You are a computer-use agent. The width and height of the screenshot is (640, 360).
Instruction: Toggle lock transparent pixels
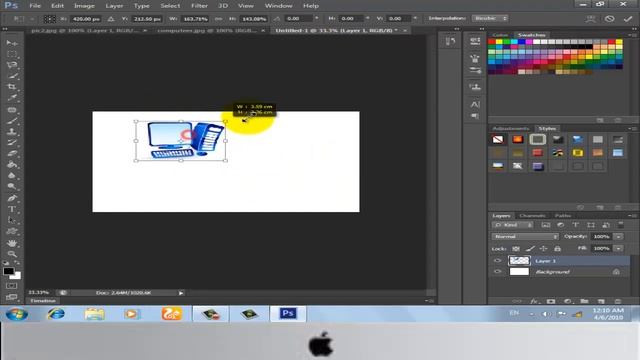pyautogui.click(x=516, y=248)
